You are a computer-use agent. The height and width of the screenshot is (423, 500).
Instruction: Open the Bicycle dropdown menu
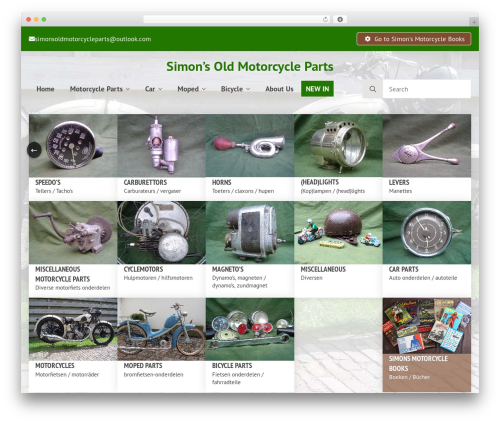pos(235,89)
